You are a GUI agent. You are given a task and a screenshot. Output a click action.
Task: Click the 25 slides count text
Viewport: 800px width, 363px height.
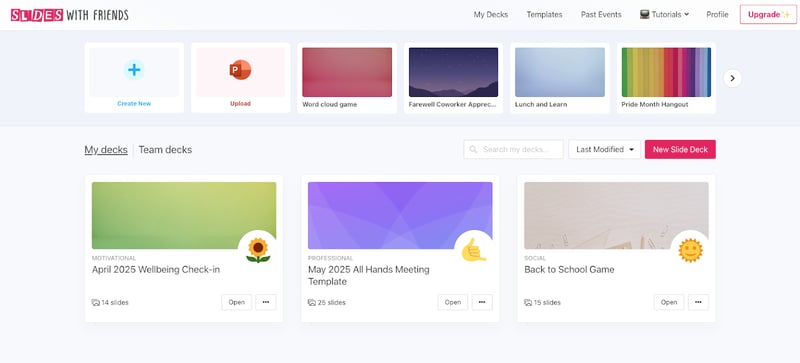332,303
